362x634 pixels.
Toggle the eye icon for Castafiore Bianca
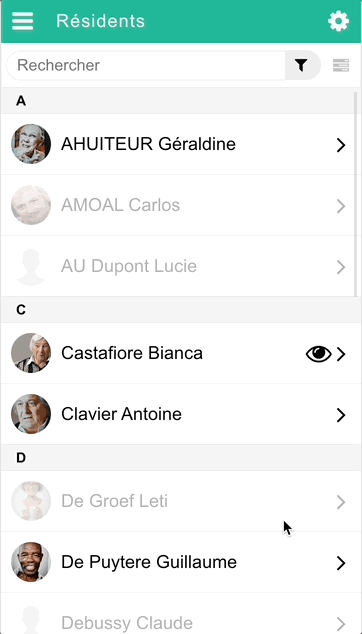click(318, 354)
